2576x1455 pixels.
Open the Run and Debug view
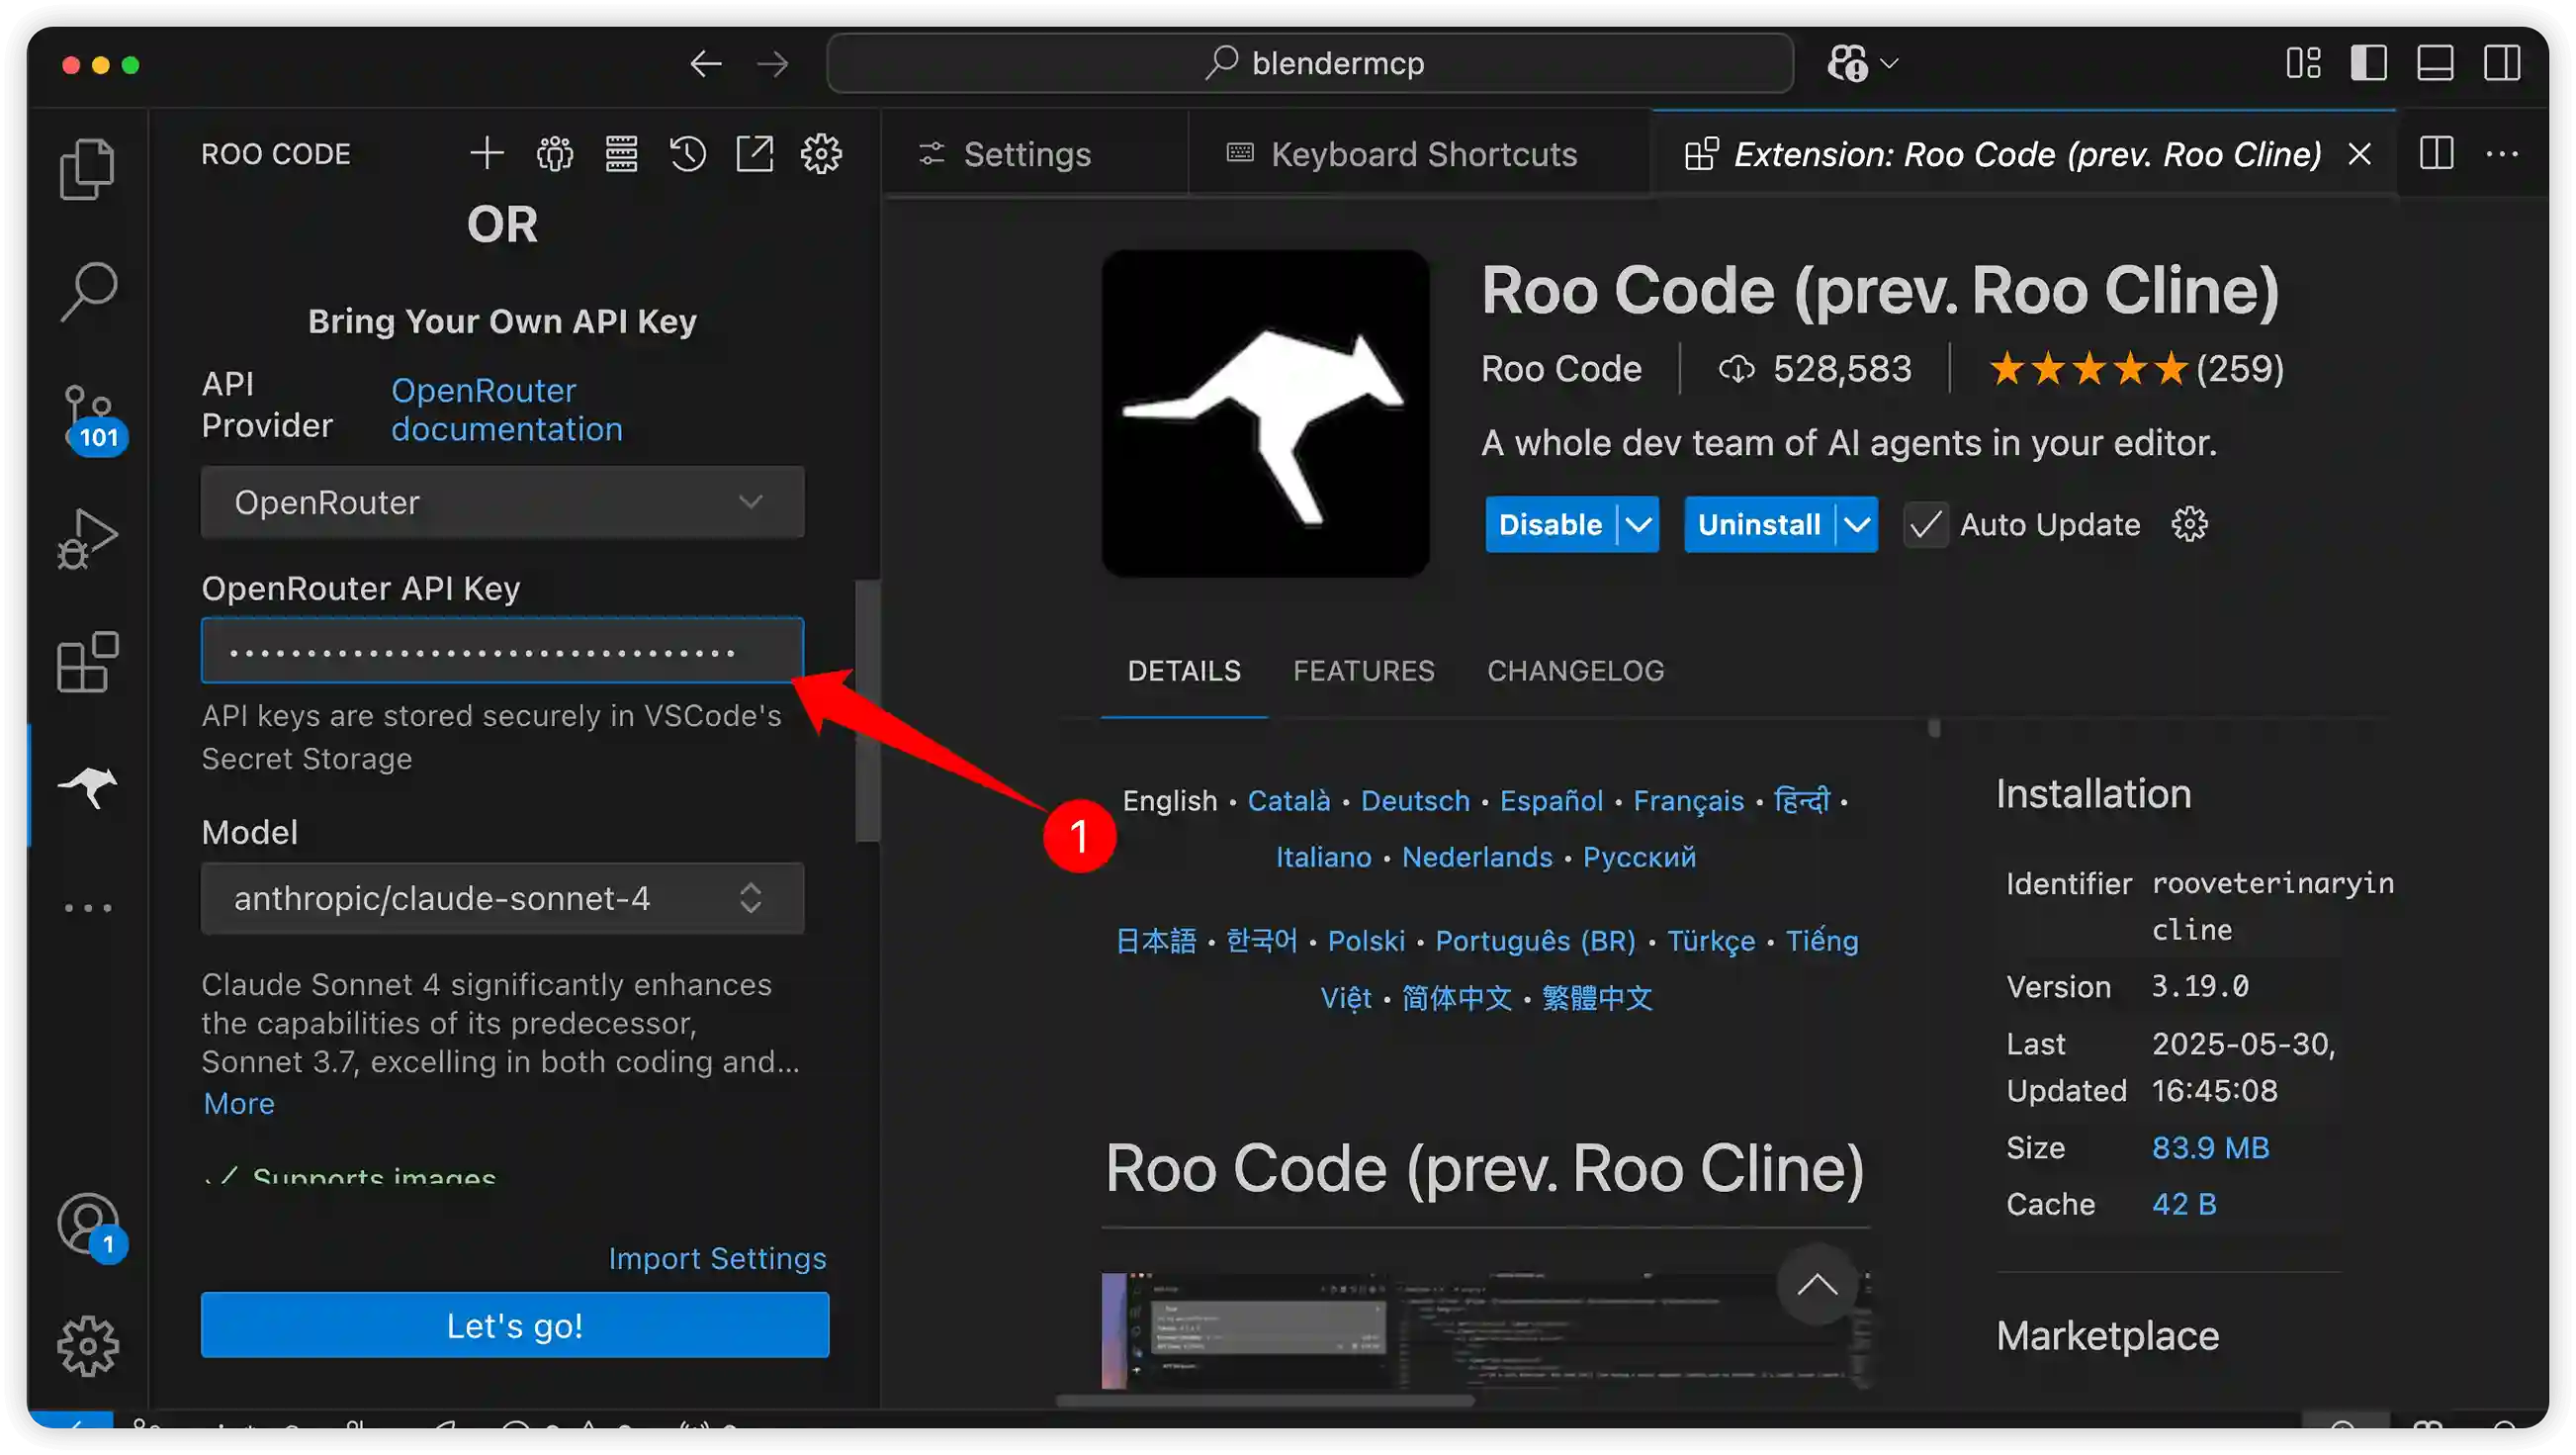pyautogui.click(x=88, y=540)
